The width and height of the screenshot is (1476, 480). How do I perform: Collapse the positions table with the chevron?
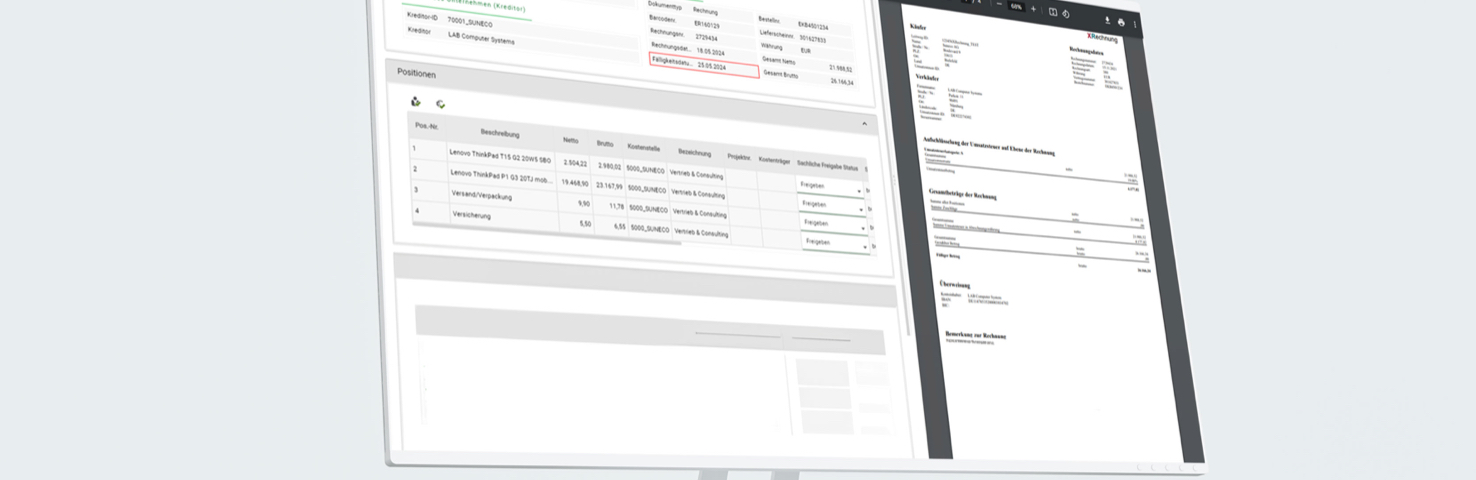pyautogui.click(x=864, y=124)
